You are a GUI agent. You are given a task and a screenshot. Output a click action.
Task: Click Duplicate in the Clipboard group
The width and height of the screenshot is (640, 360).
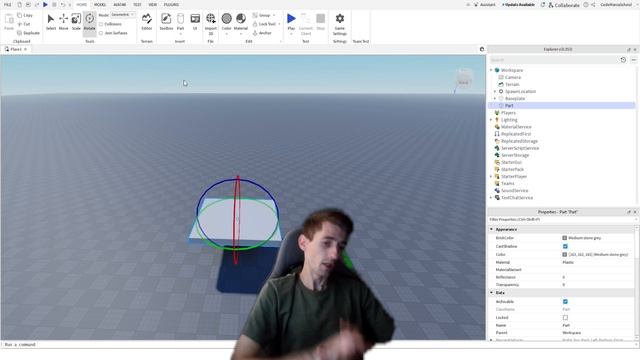[x=28, y=33]
